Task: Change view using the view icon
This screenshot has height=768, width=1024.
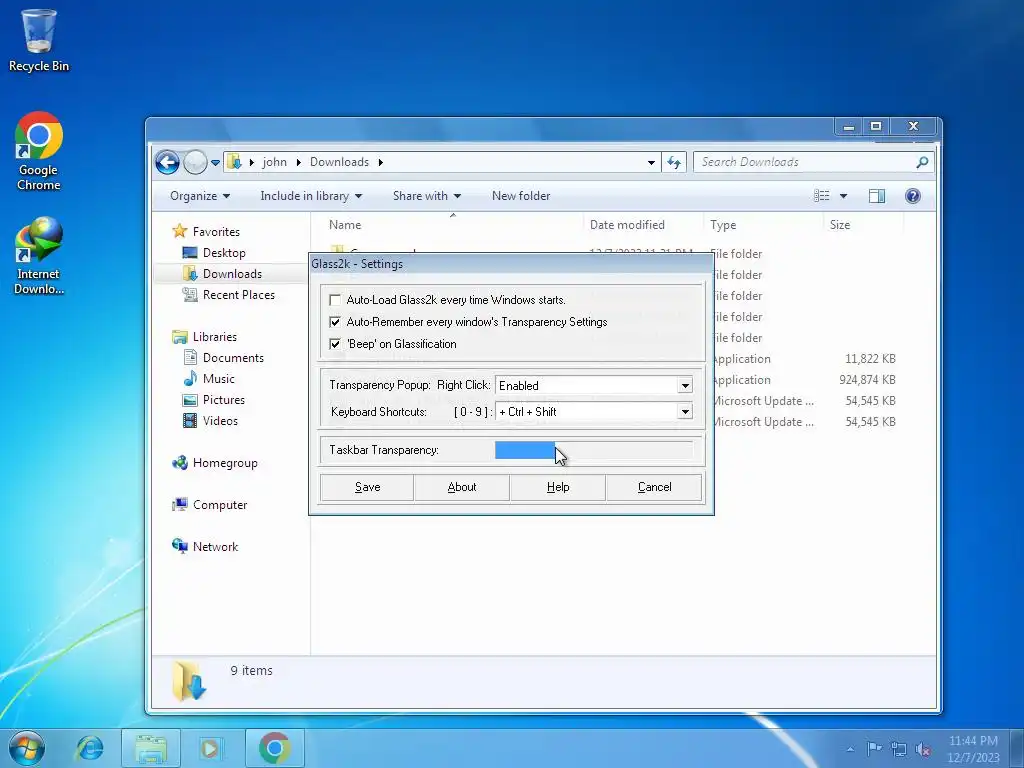Action: 822,196
